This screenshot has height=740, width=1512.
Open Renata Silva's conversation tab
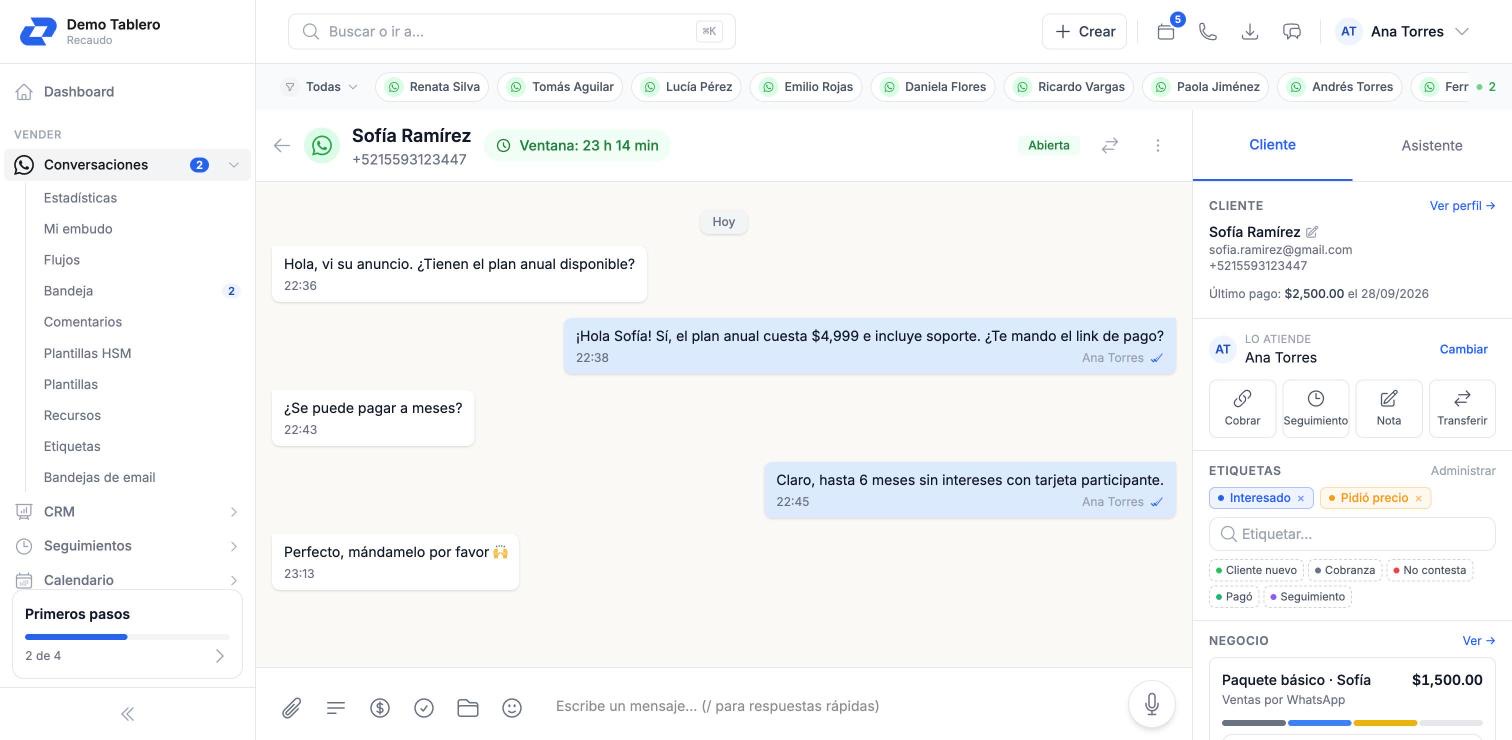[433, 87]
